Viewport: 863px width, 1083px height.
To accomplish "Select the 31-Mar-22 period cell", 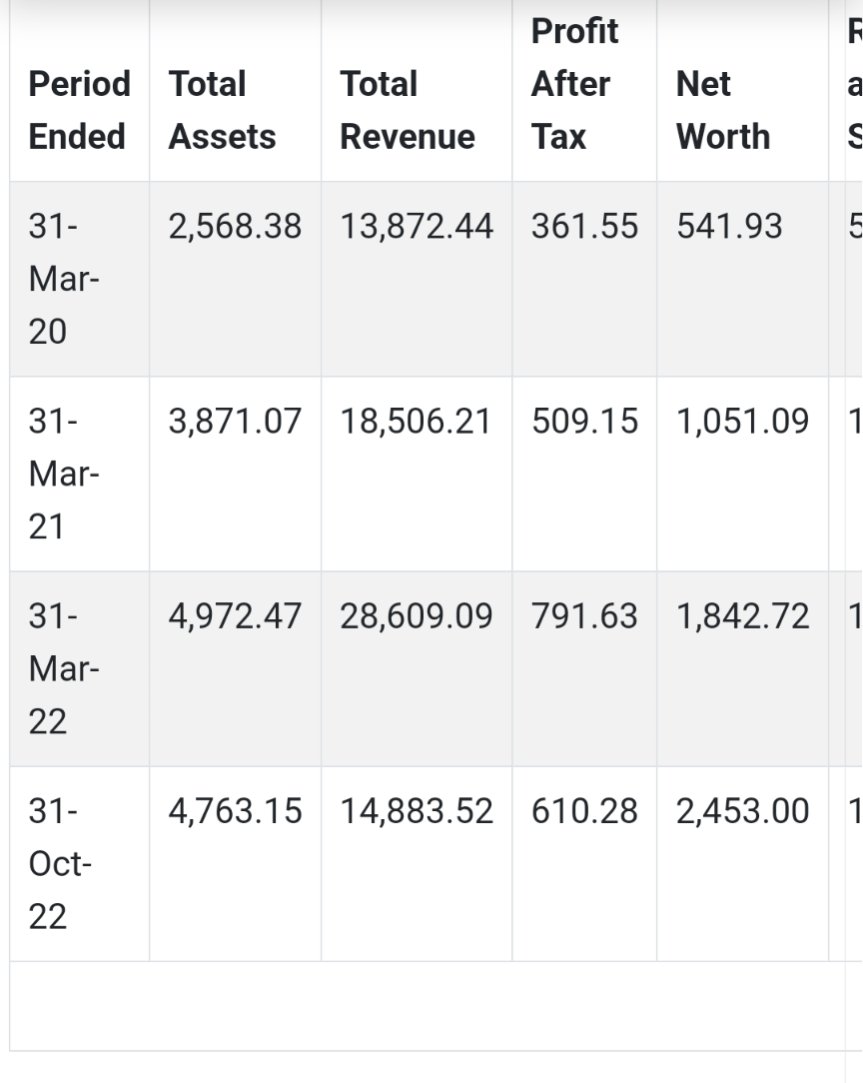I will (64, 669).
